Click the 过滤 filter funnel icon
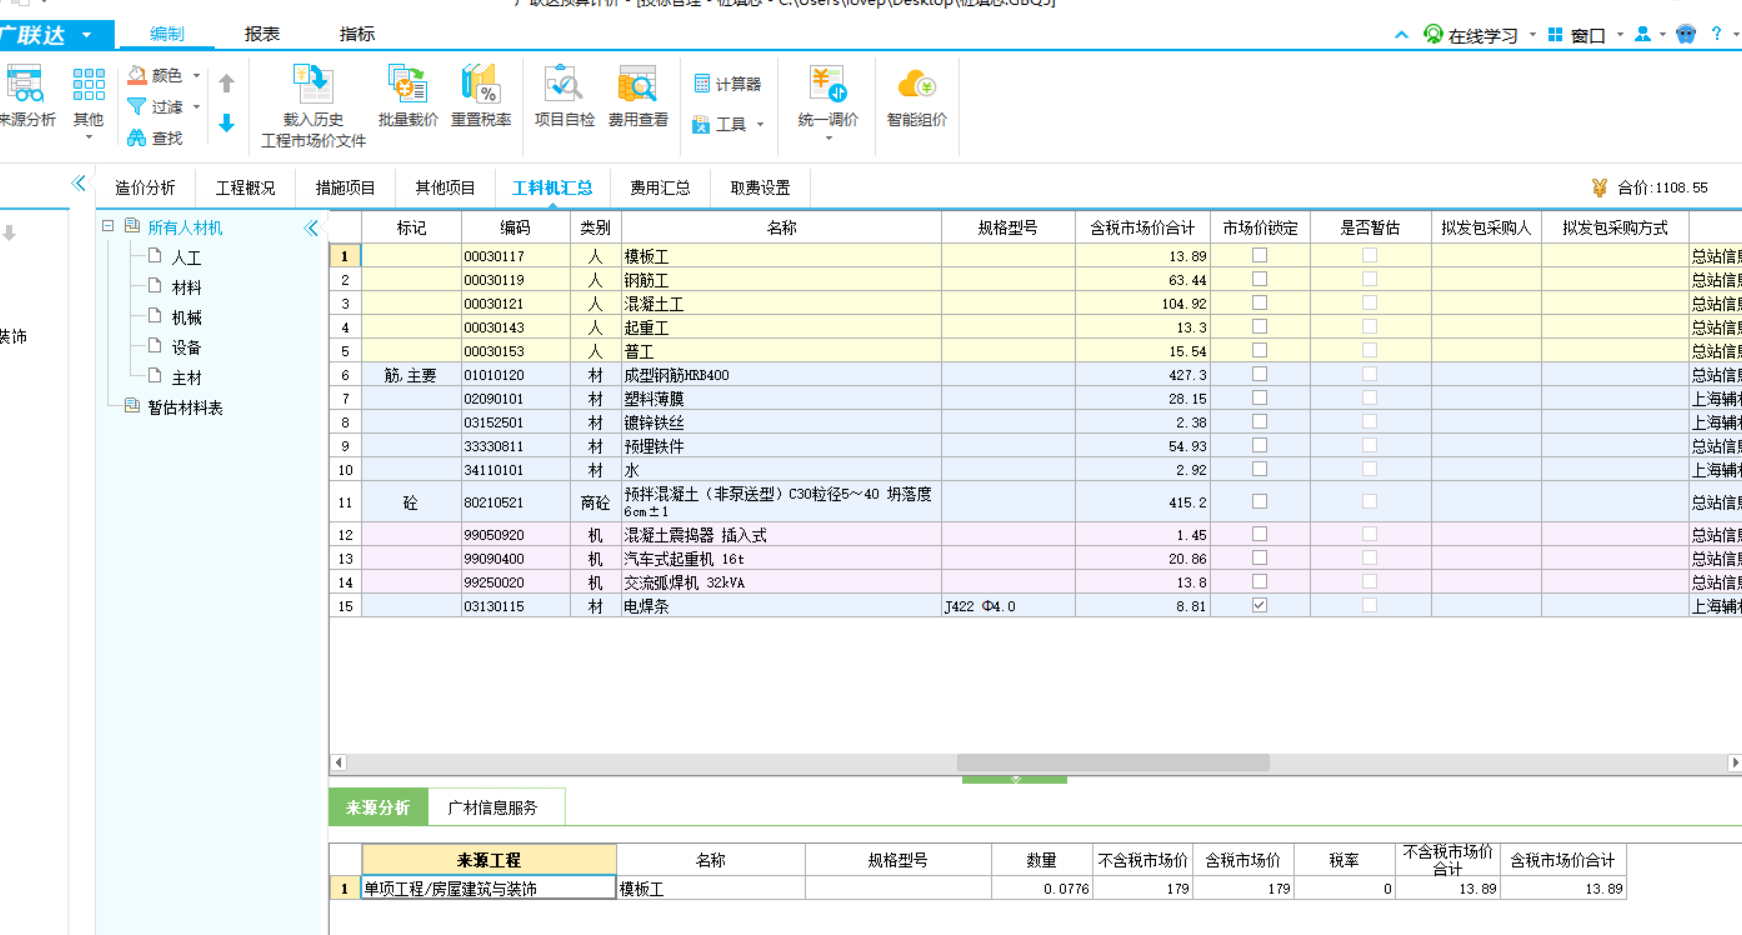Image resolution: width=1742 pixels, height=935 pixels. point(137,106)
